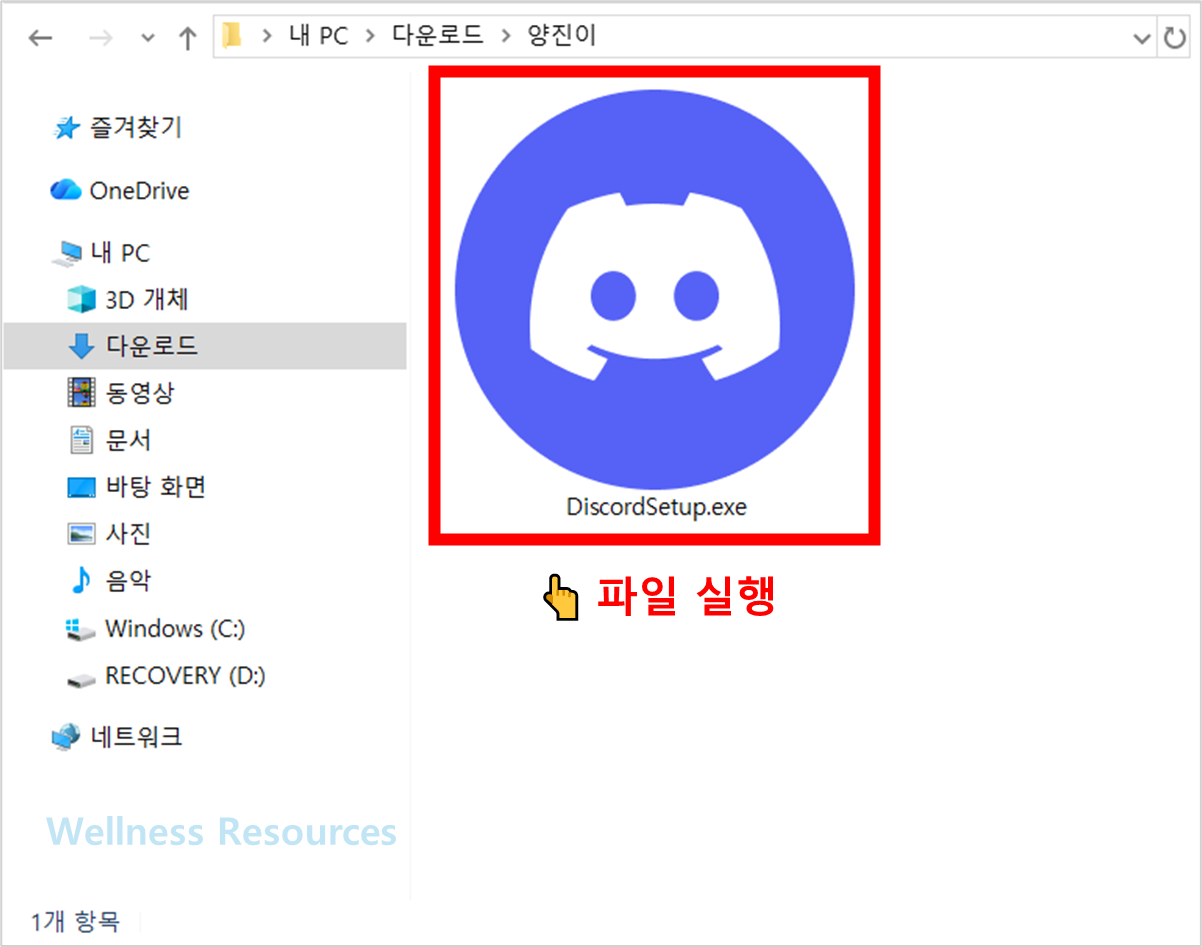The width and height of the screenshot is (1202, 947).
Task: Open 문서 folder
Action: coord(128,439)
